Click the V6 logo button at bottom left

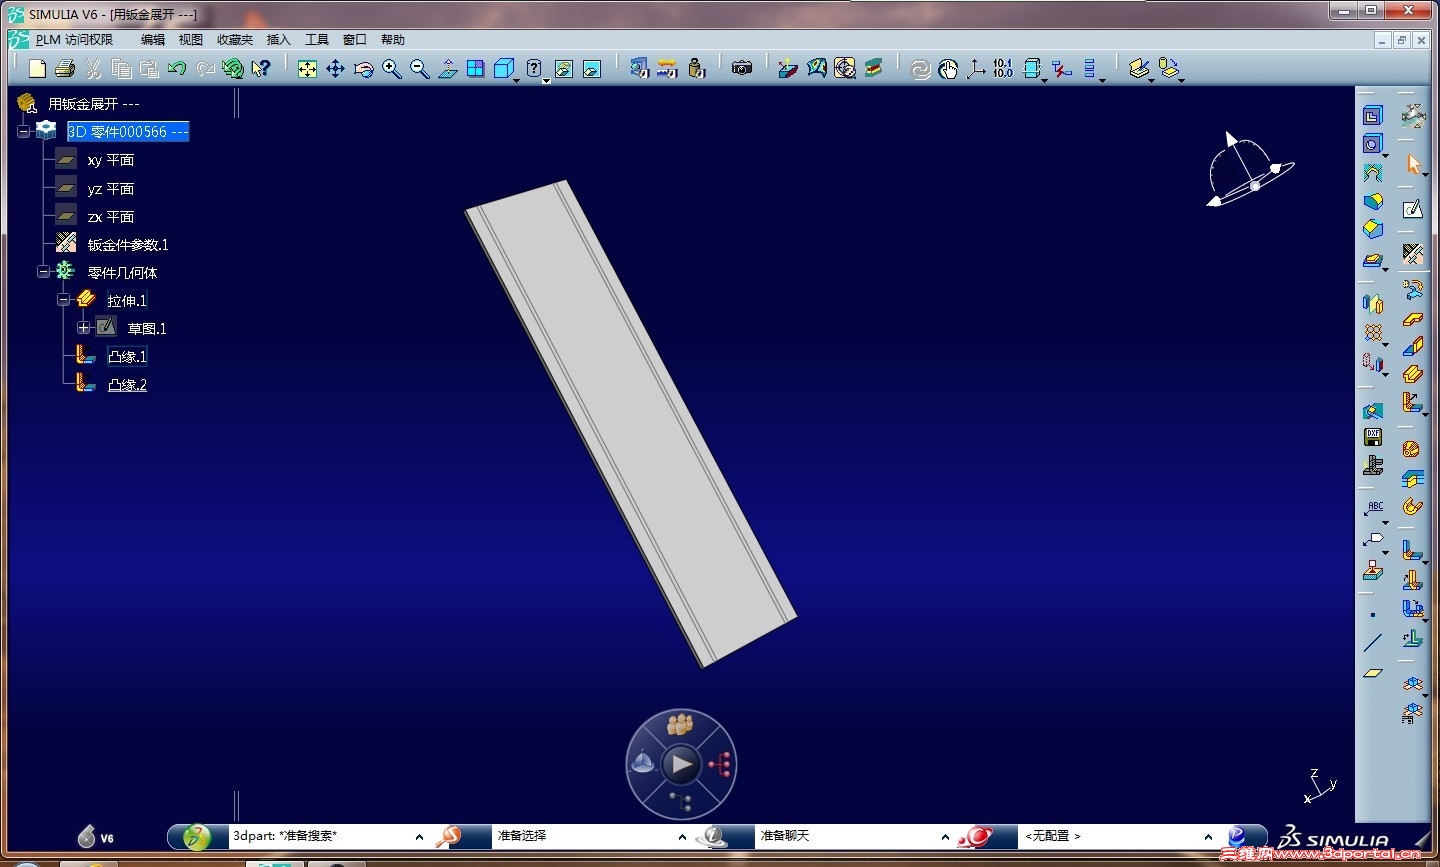click(96, 837)
